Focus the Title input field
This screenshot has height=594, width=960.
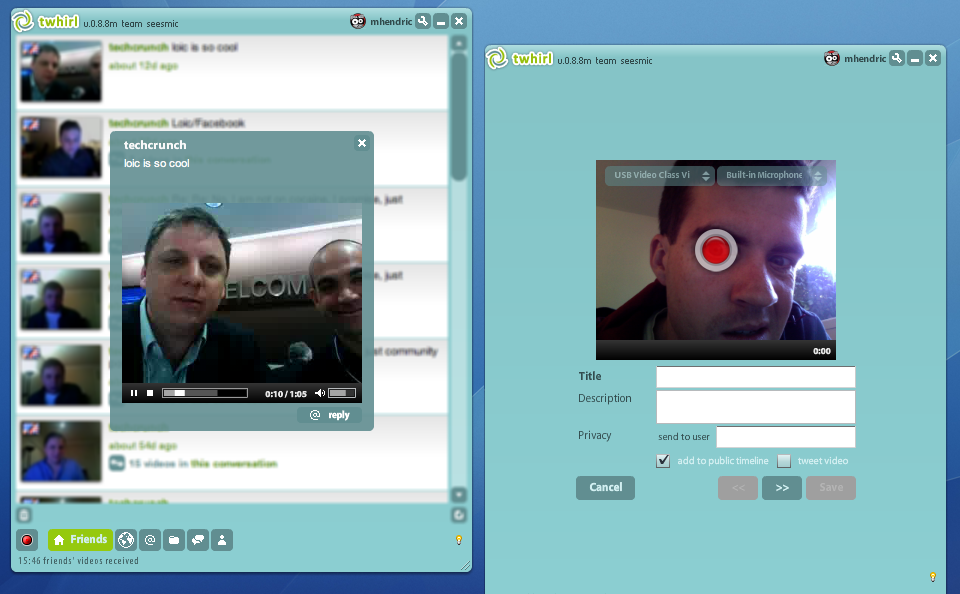756,377
